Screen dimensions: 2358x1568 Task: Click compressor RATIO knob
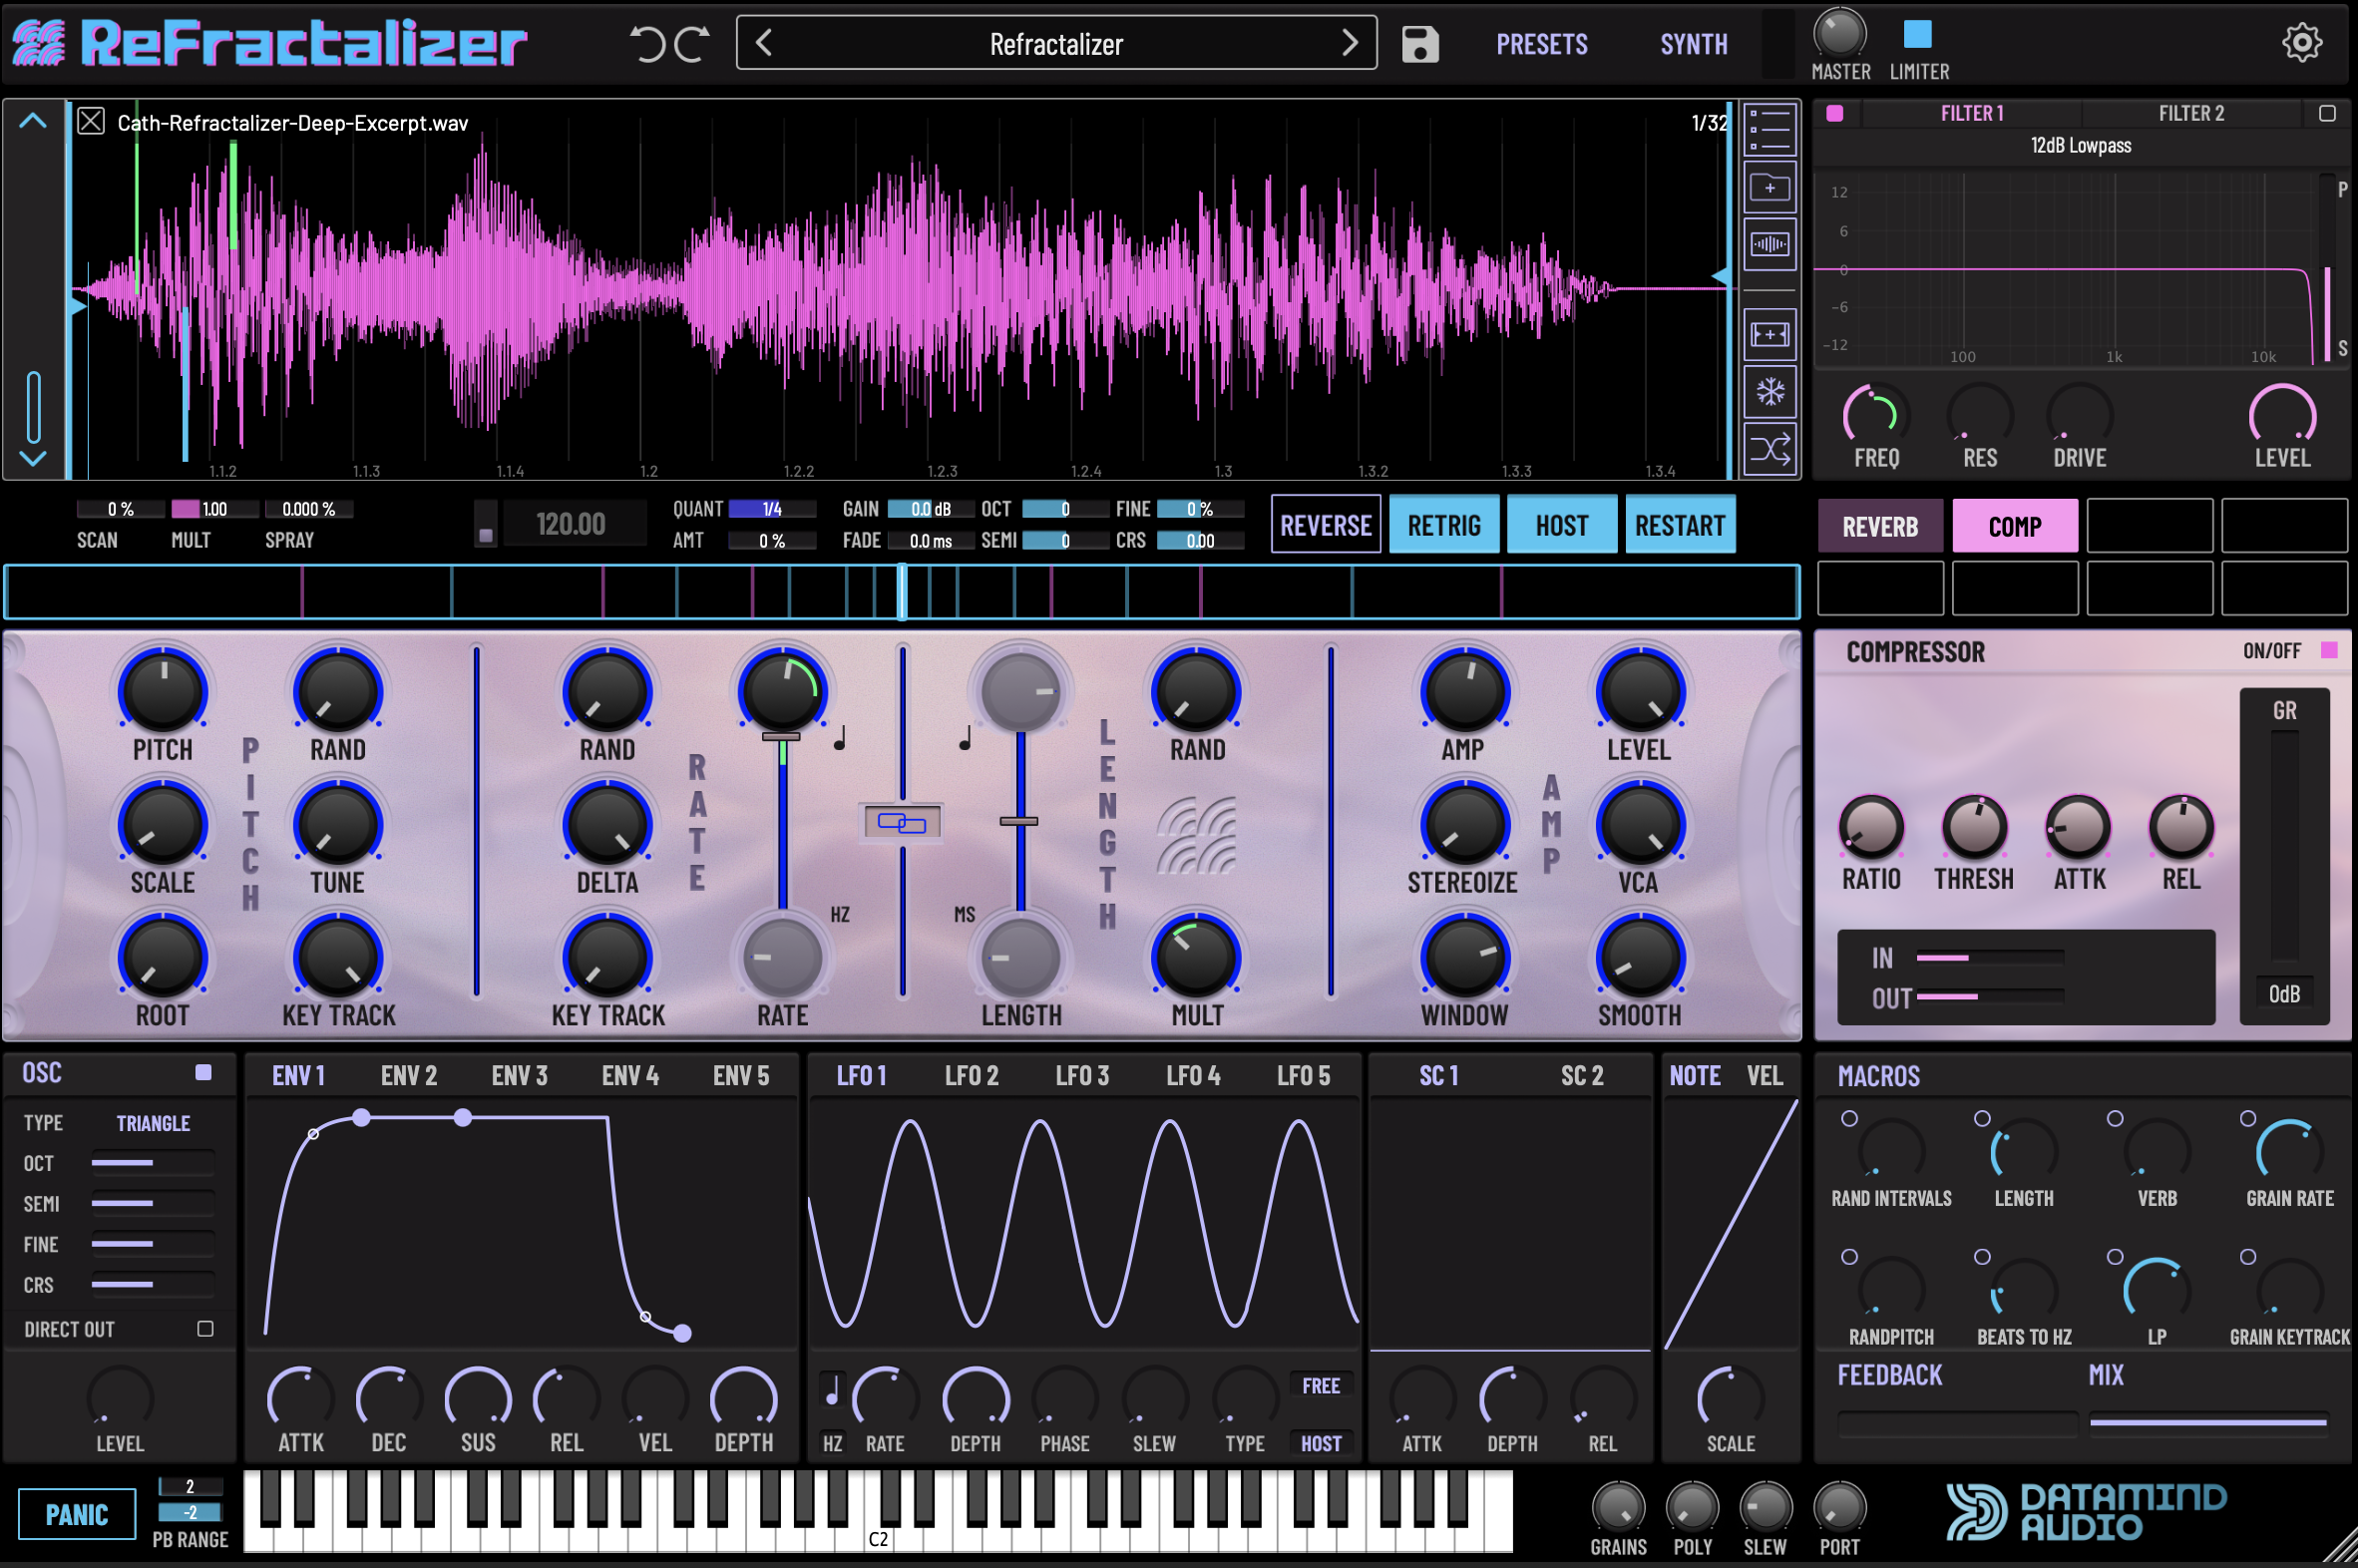pos(1870,827)
